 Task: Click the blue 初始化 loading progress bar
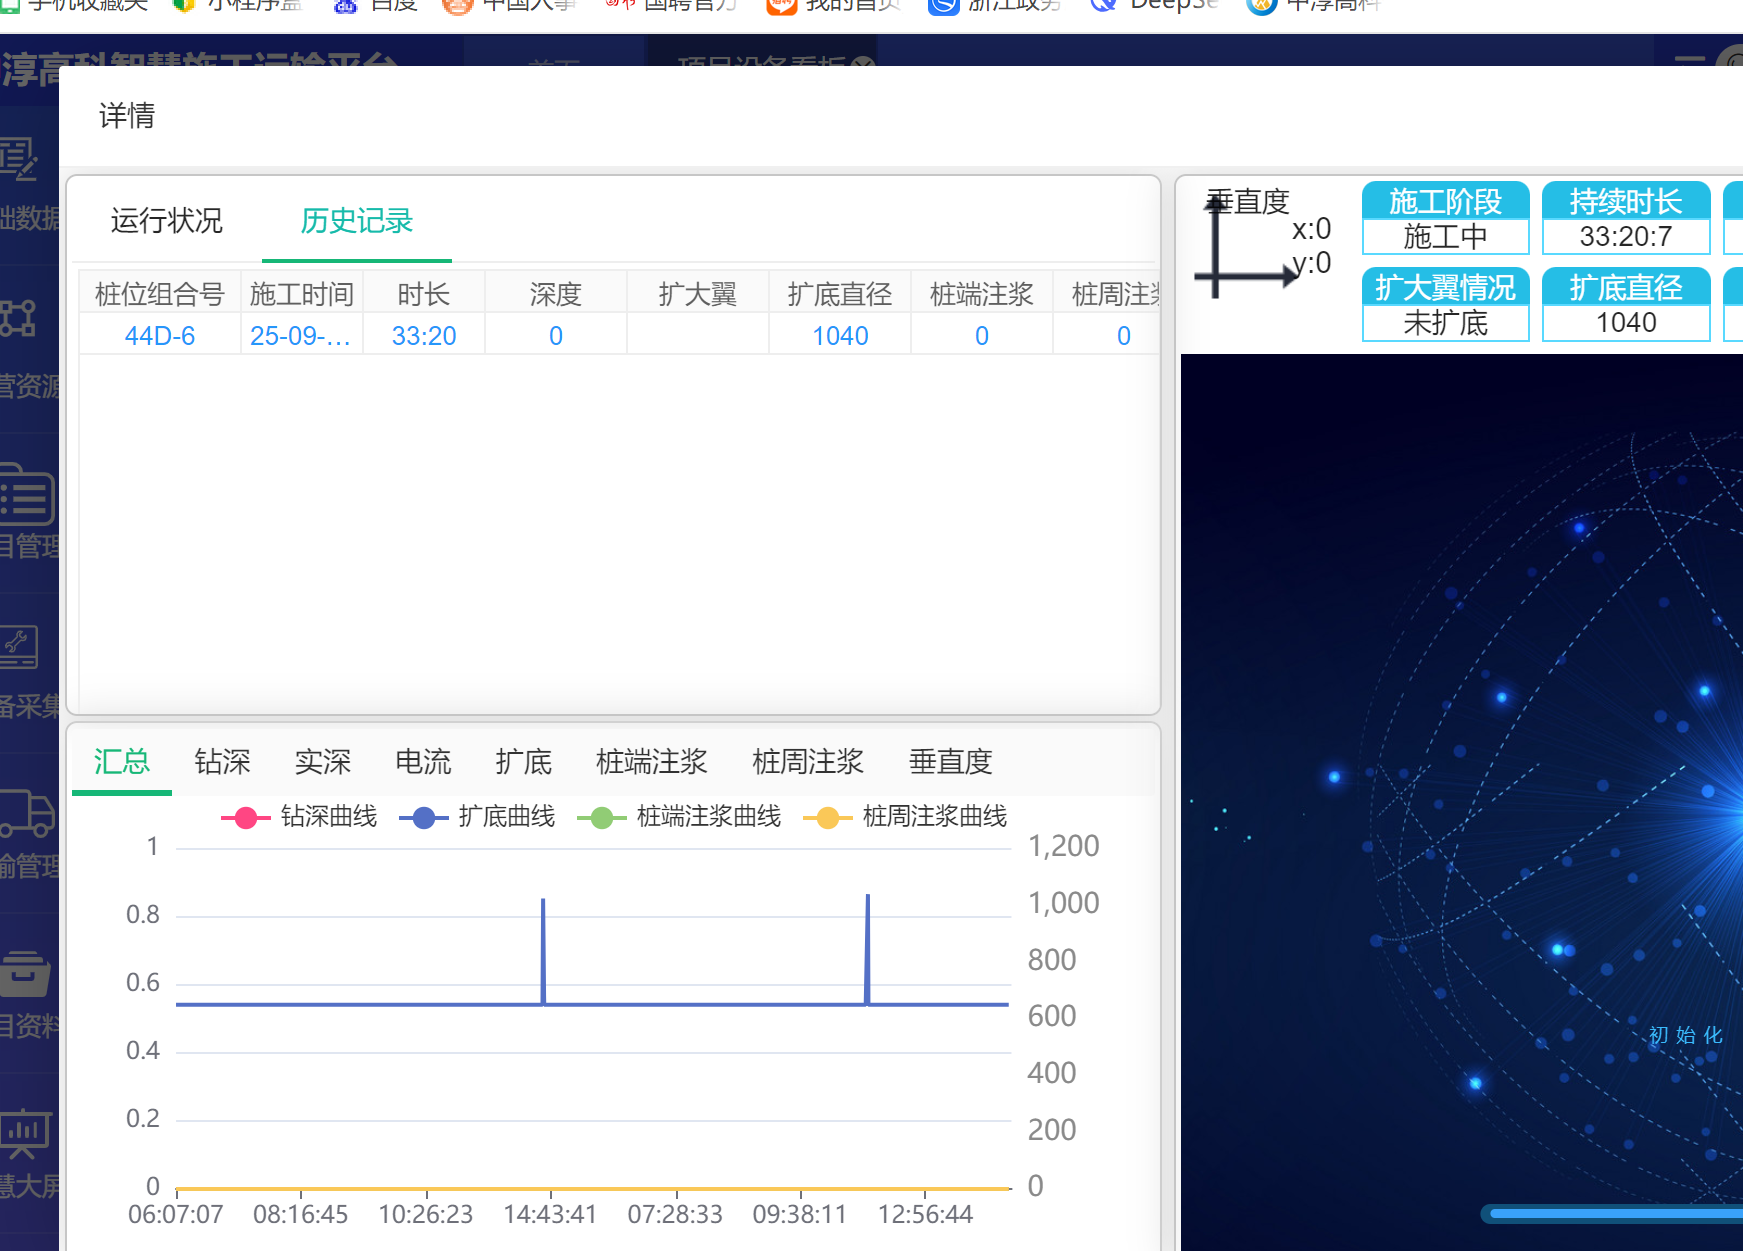[x=1612, y=1213]
